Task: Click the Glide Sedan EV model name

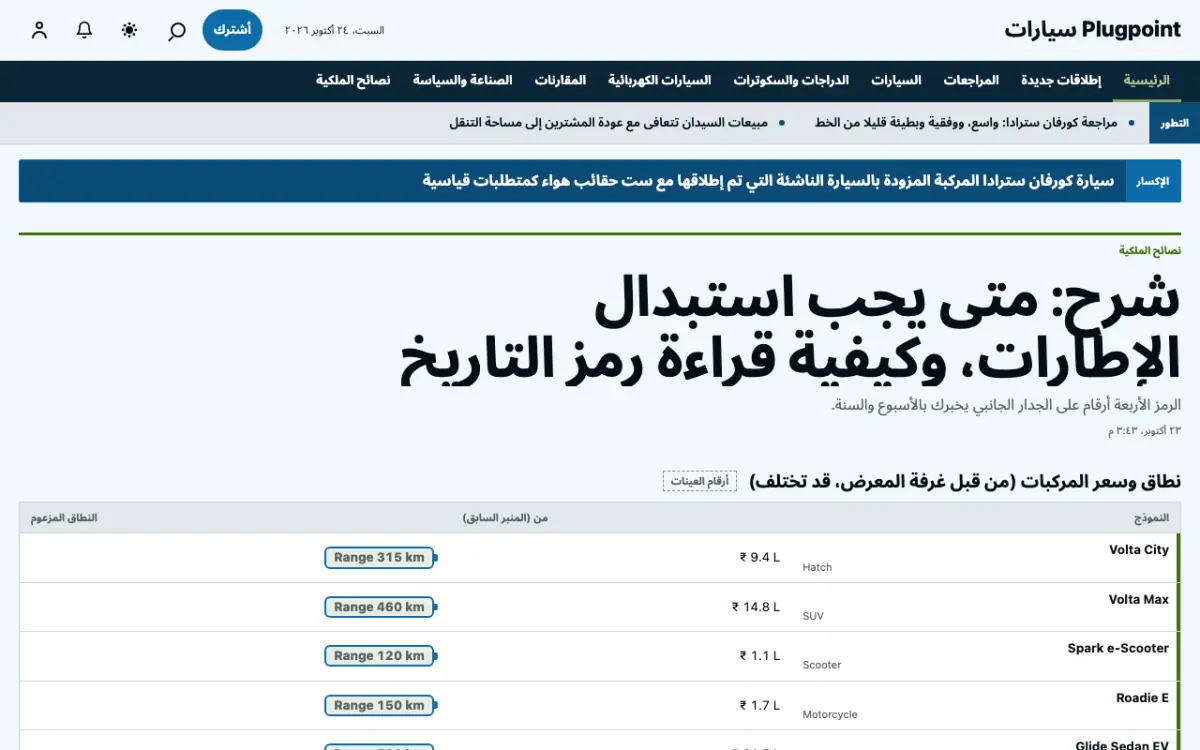Action: pos(1122,745)
